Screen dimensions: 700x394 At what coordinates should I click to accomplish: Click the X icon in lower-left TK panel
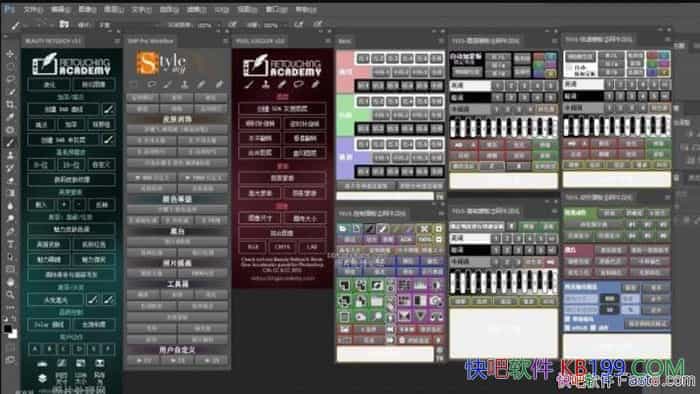click(x=424, y=229)
